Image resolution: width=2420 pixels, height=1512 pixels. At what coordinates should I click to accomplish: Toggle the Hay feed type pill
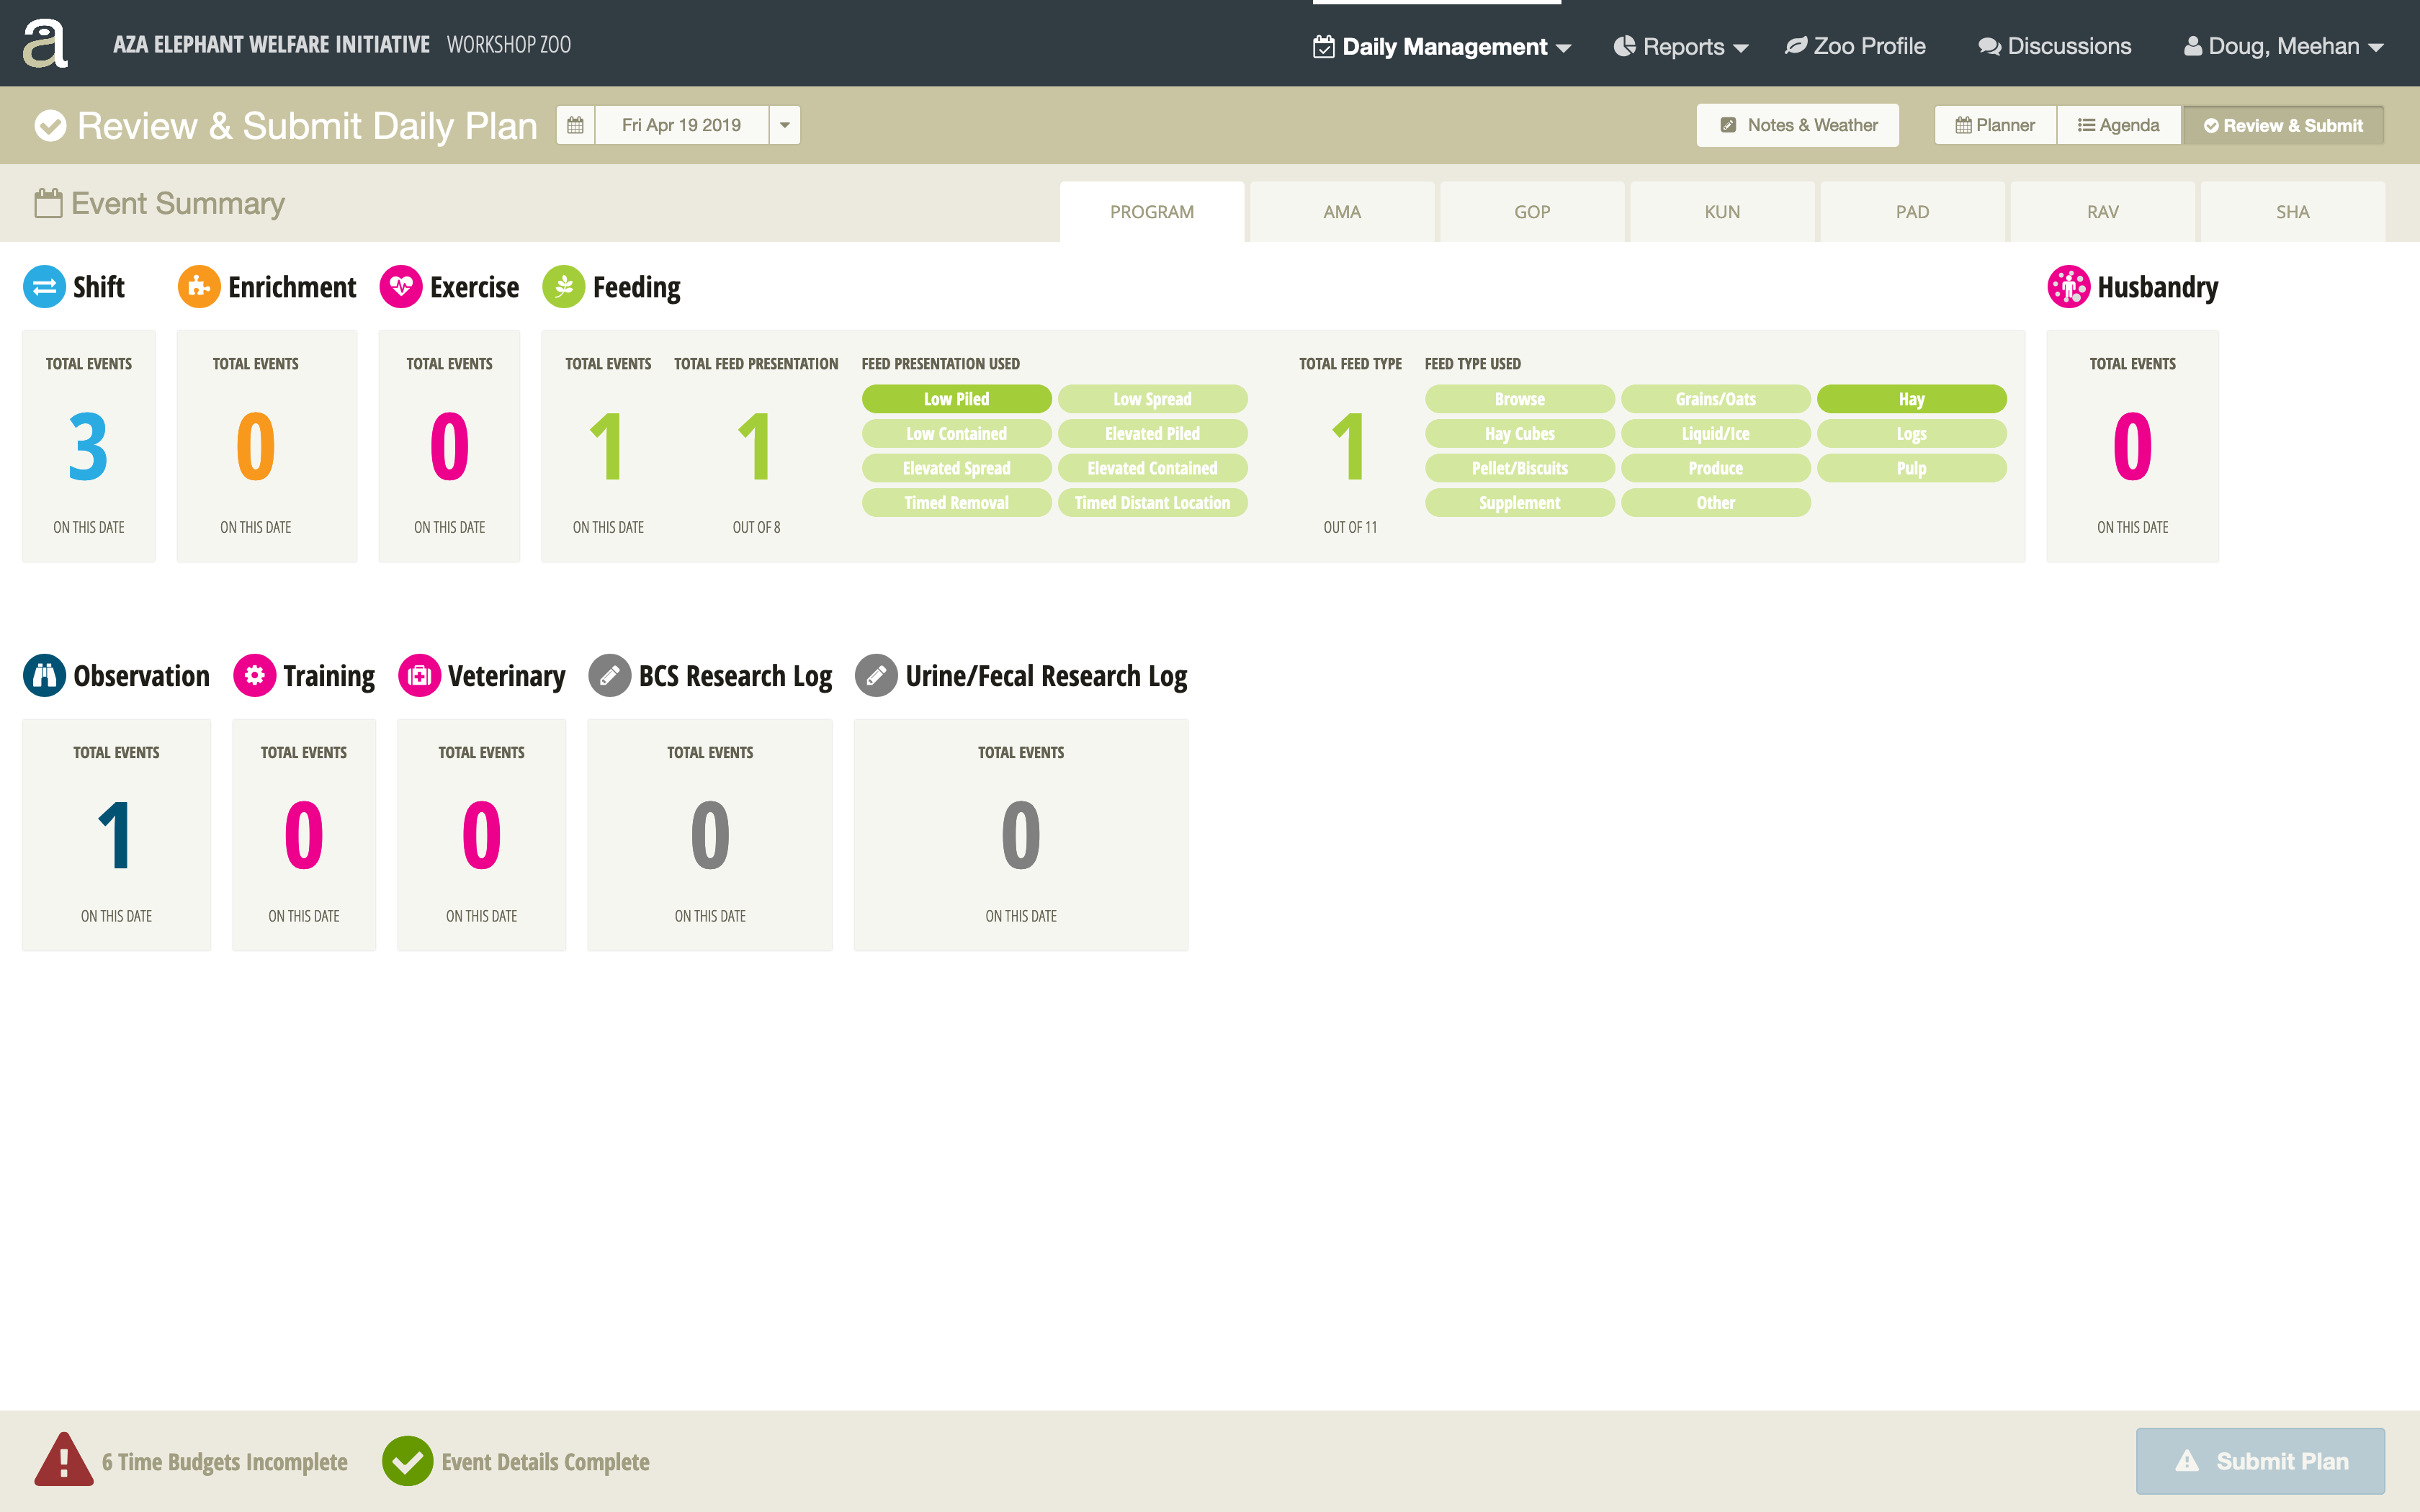pos(1910,399)
